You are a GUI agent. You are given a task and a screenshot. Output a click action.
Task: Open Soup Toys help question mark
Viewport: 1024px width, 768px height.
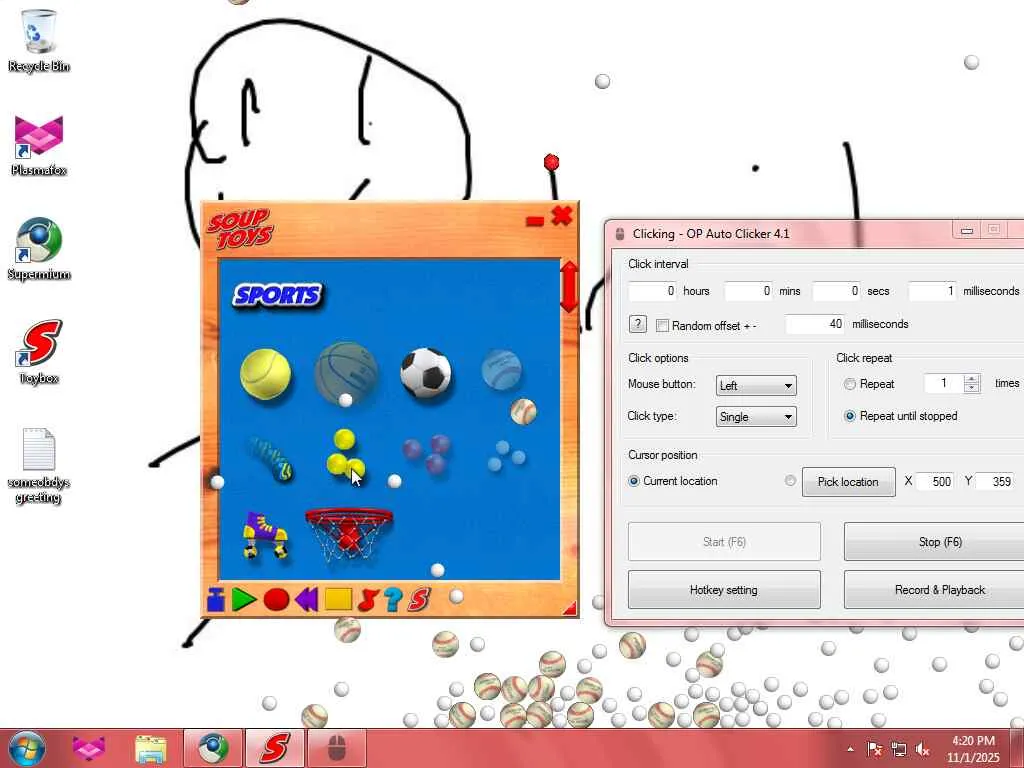tap(393, 599)
